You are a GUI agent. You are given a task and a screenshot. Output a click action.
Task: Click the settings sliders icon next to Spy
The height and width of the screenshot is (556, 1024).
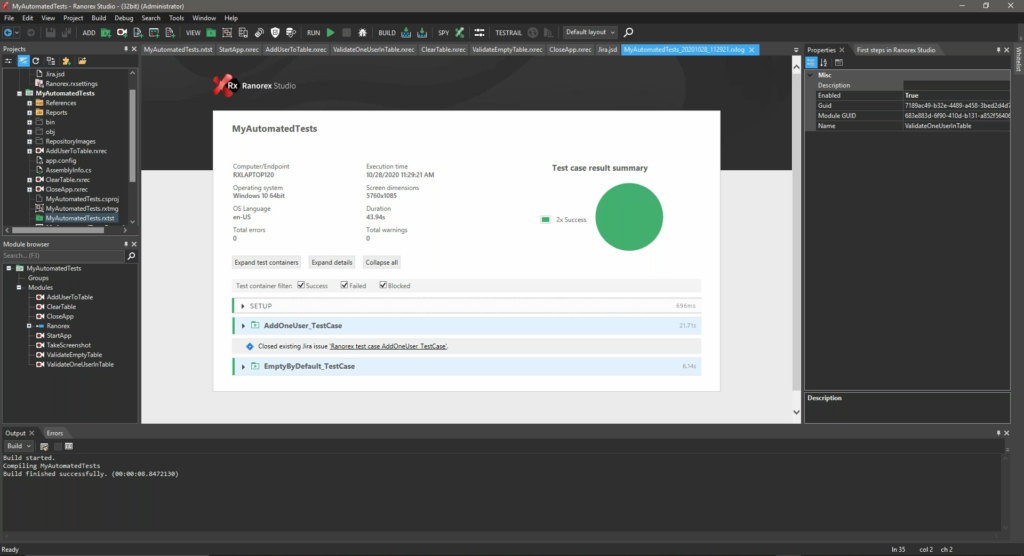click(x=479, y=32)
